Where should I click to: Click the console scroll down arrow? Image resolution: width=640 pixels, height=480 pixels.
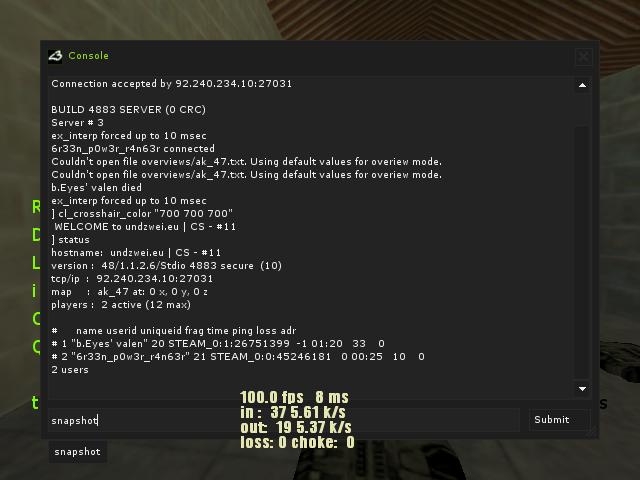(582, 389)
